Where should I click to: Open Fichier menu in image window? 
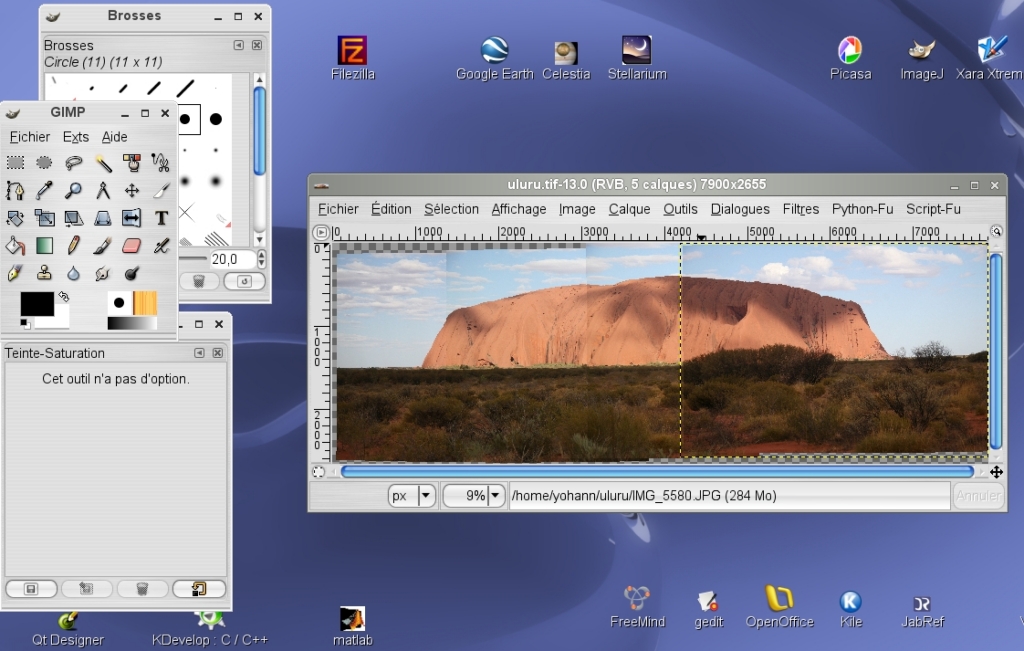point(338,209)
